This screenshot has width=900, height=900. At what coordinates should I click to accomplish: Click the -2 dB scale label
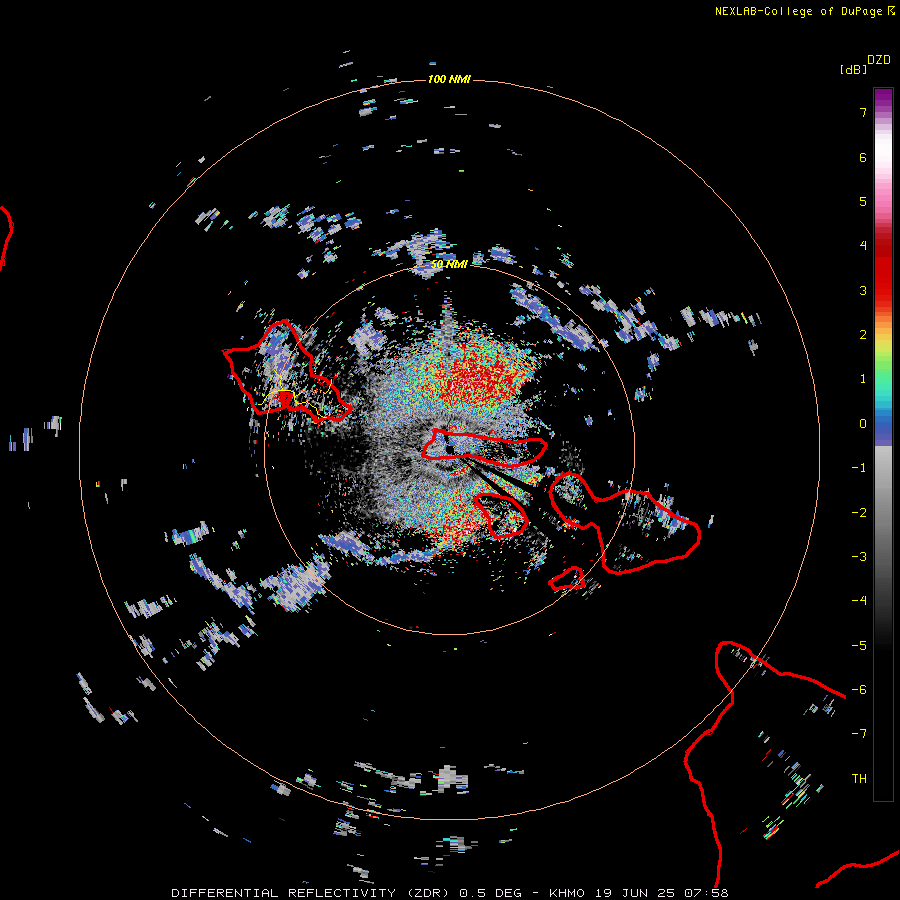(x=859, y=513)
